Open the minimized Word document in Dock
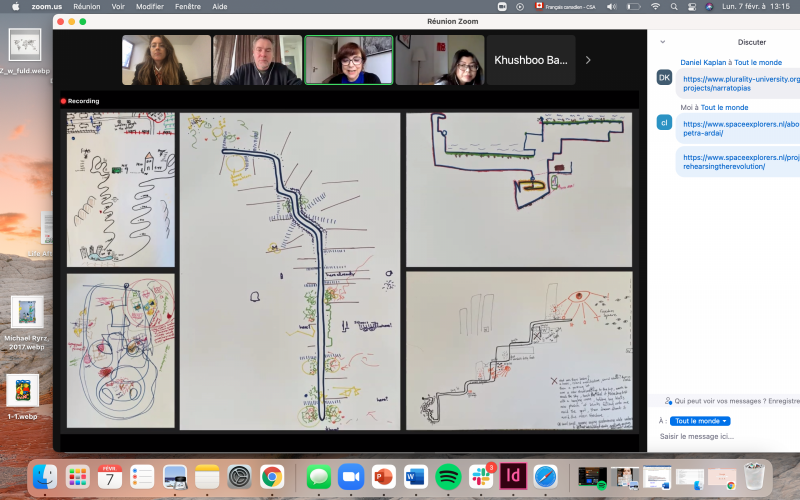 pyautogui.click(x=657, y=478)
